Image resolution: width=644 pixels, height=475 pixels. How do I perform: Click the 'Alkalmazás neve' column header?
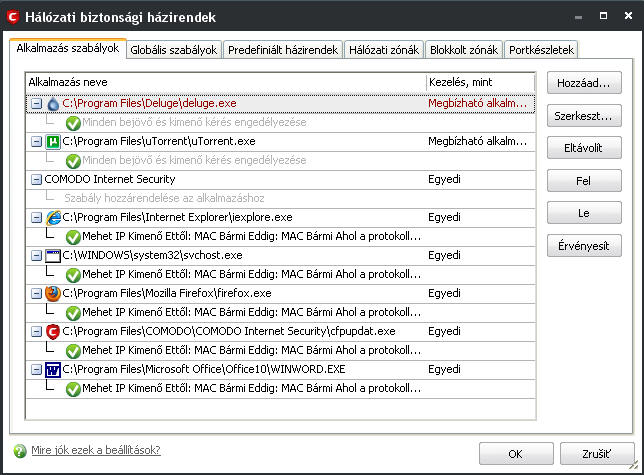[226, 83]
